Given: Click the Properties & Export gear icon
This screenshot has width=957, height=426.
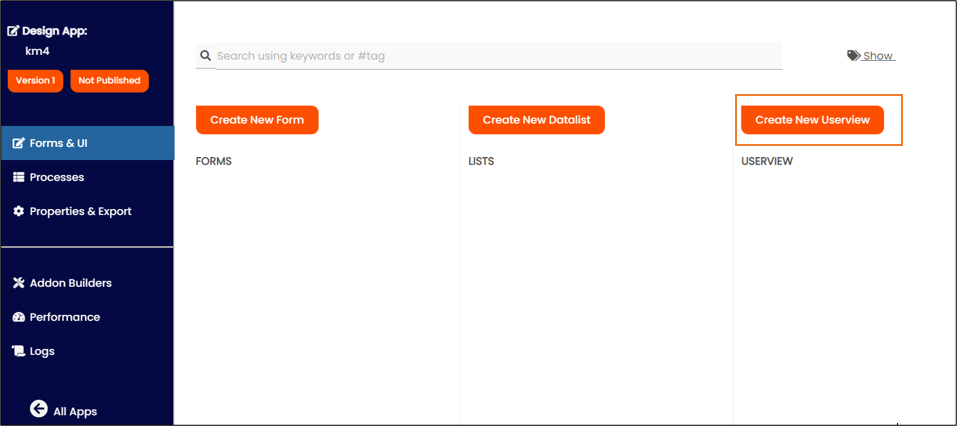Looking at the screenshot, I should 19,211.
